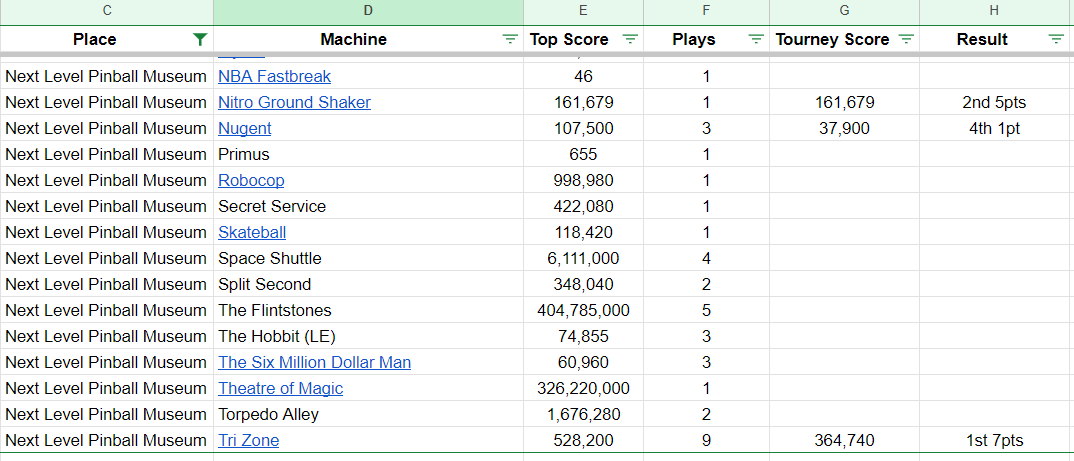Select top score cell 422,080
This screenshot has width=1074, height=461.
coord(584,207)
